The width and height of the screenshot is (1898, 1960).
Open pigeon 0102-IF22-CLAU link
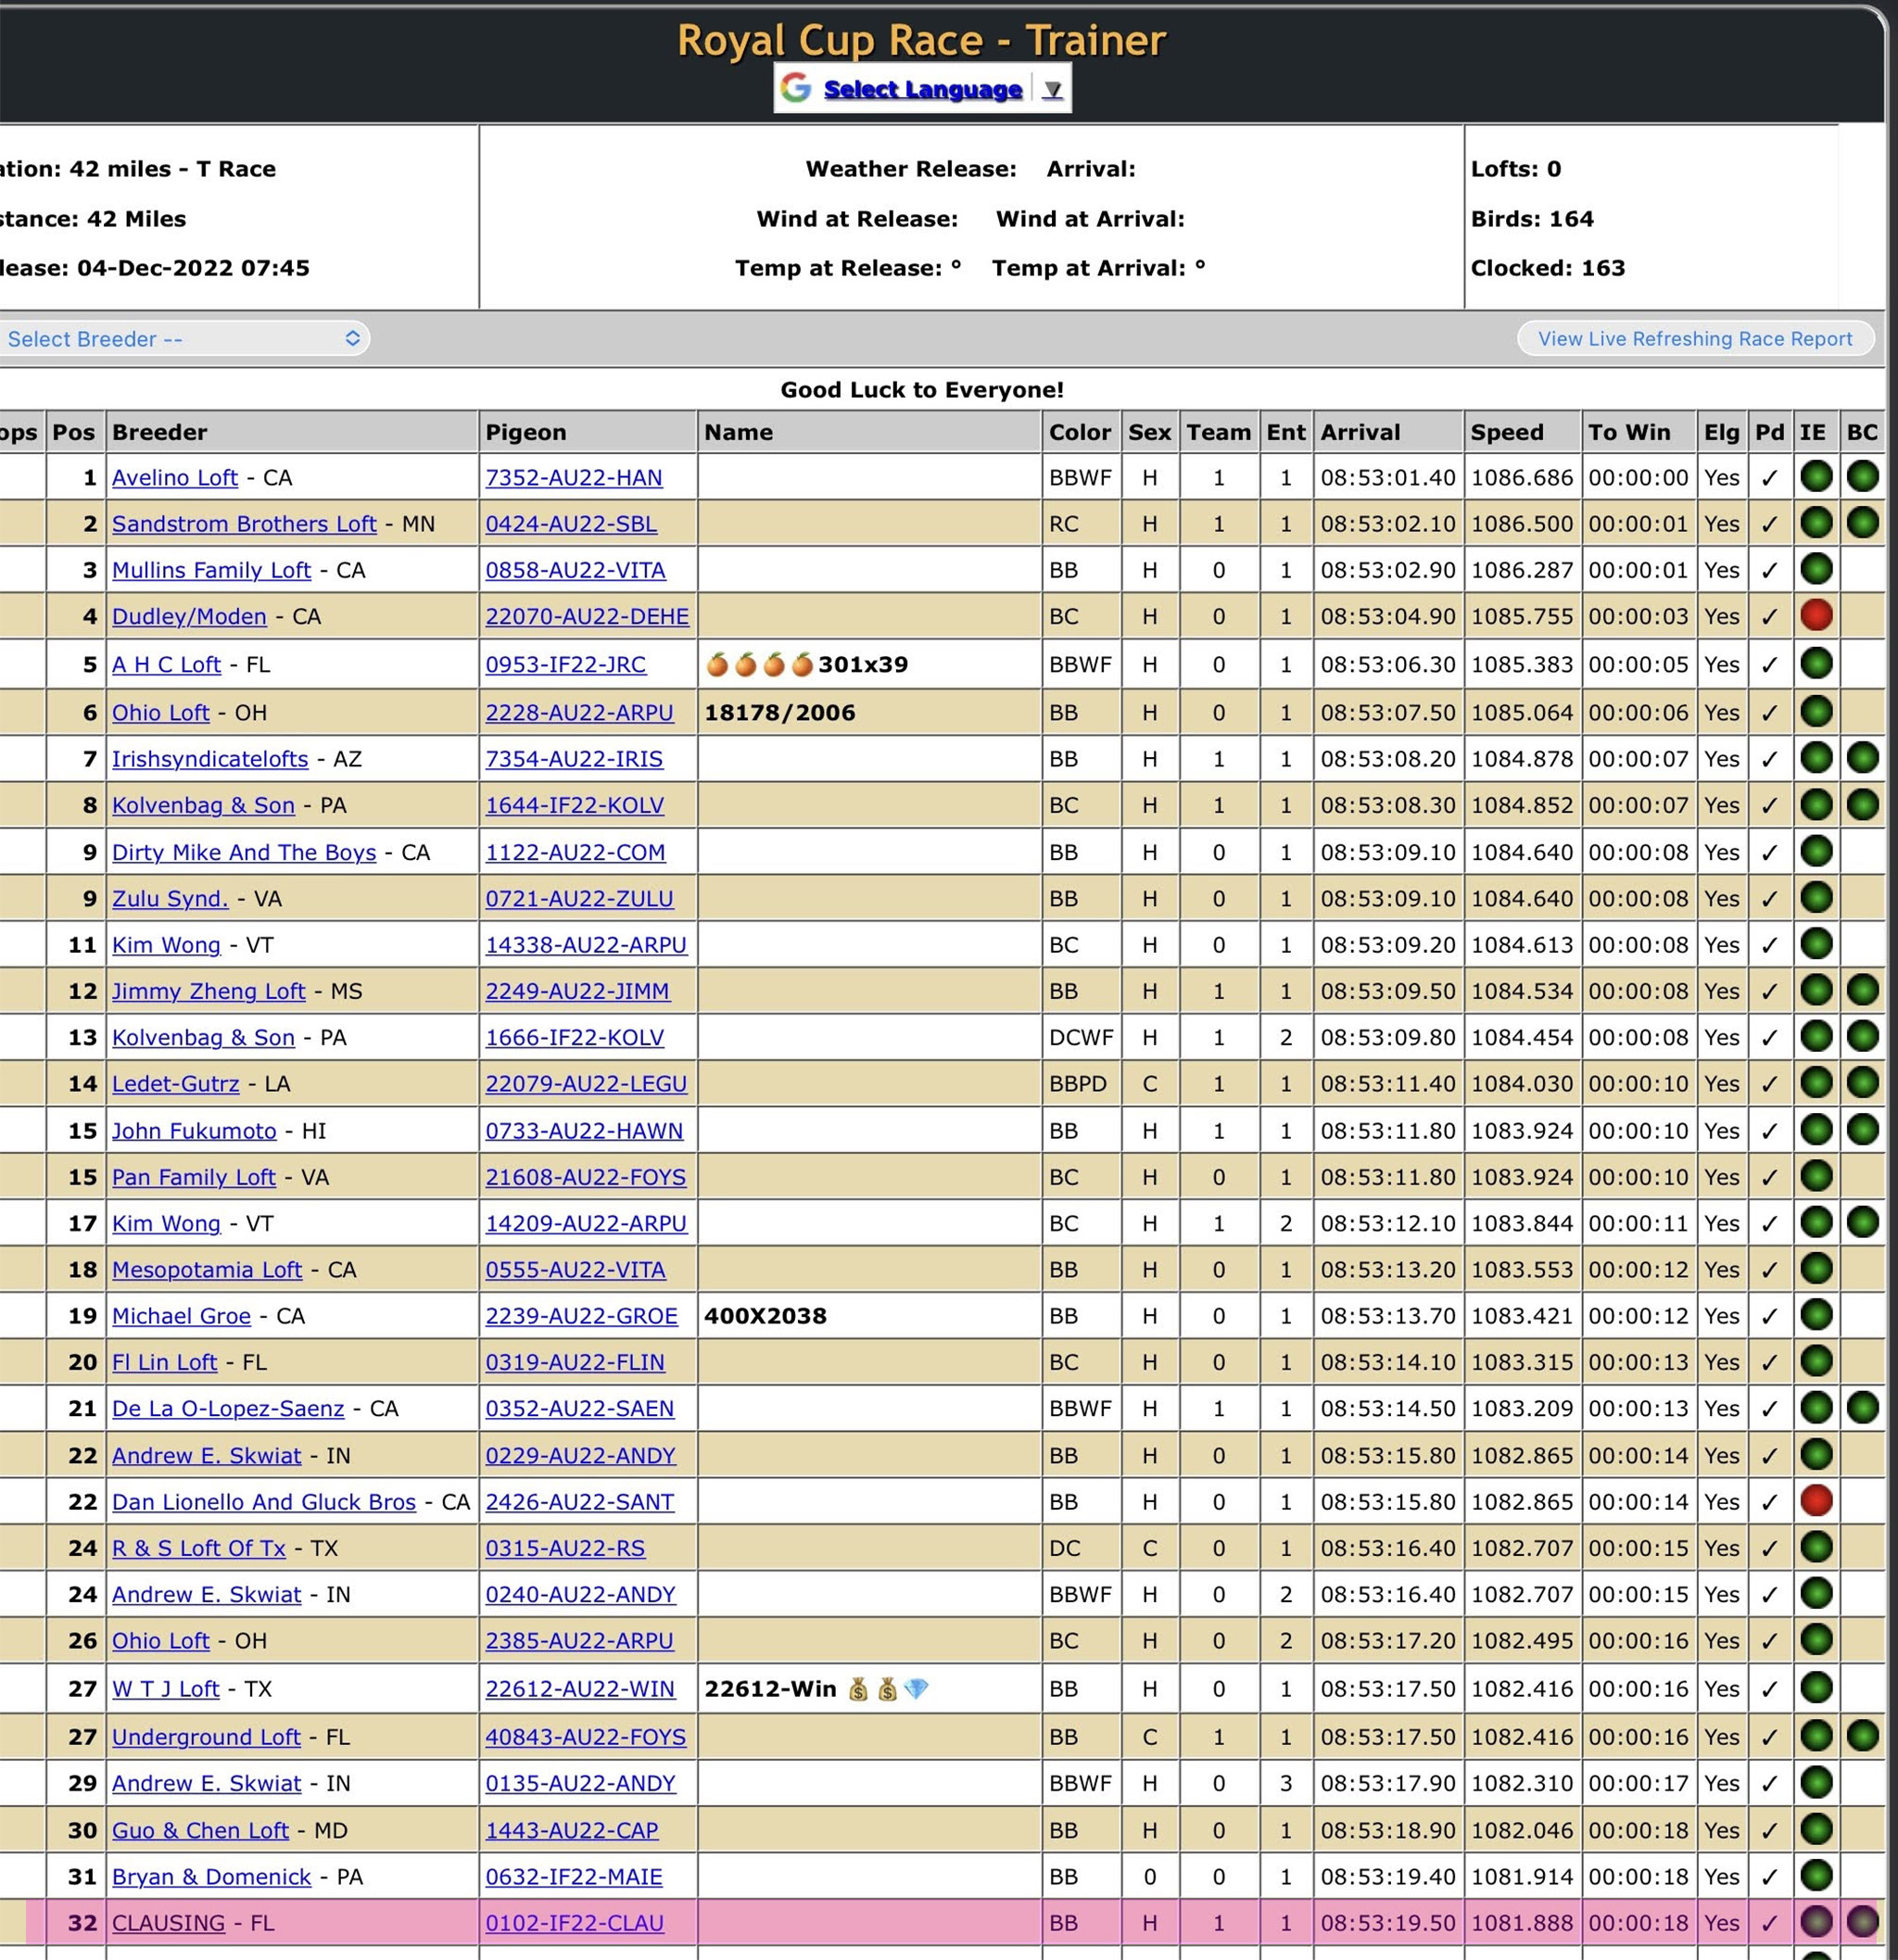[x=575, y=1923]
